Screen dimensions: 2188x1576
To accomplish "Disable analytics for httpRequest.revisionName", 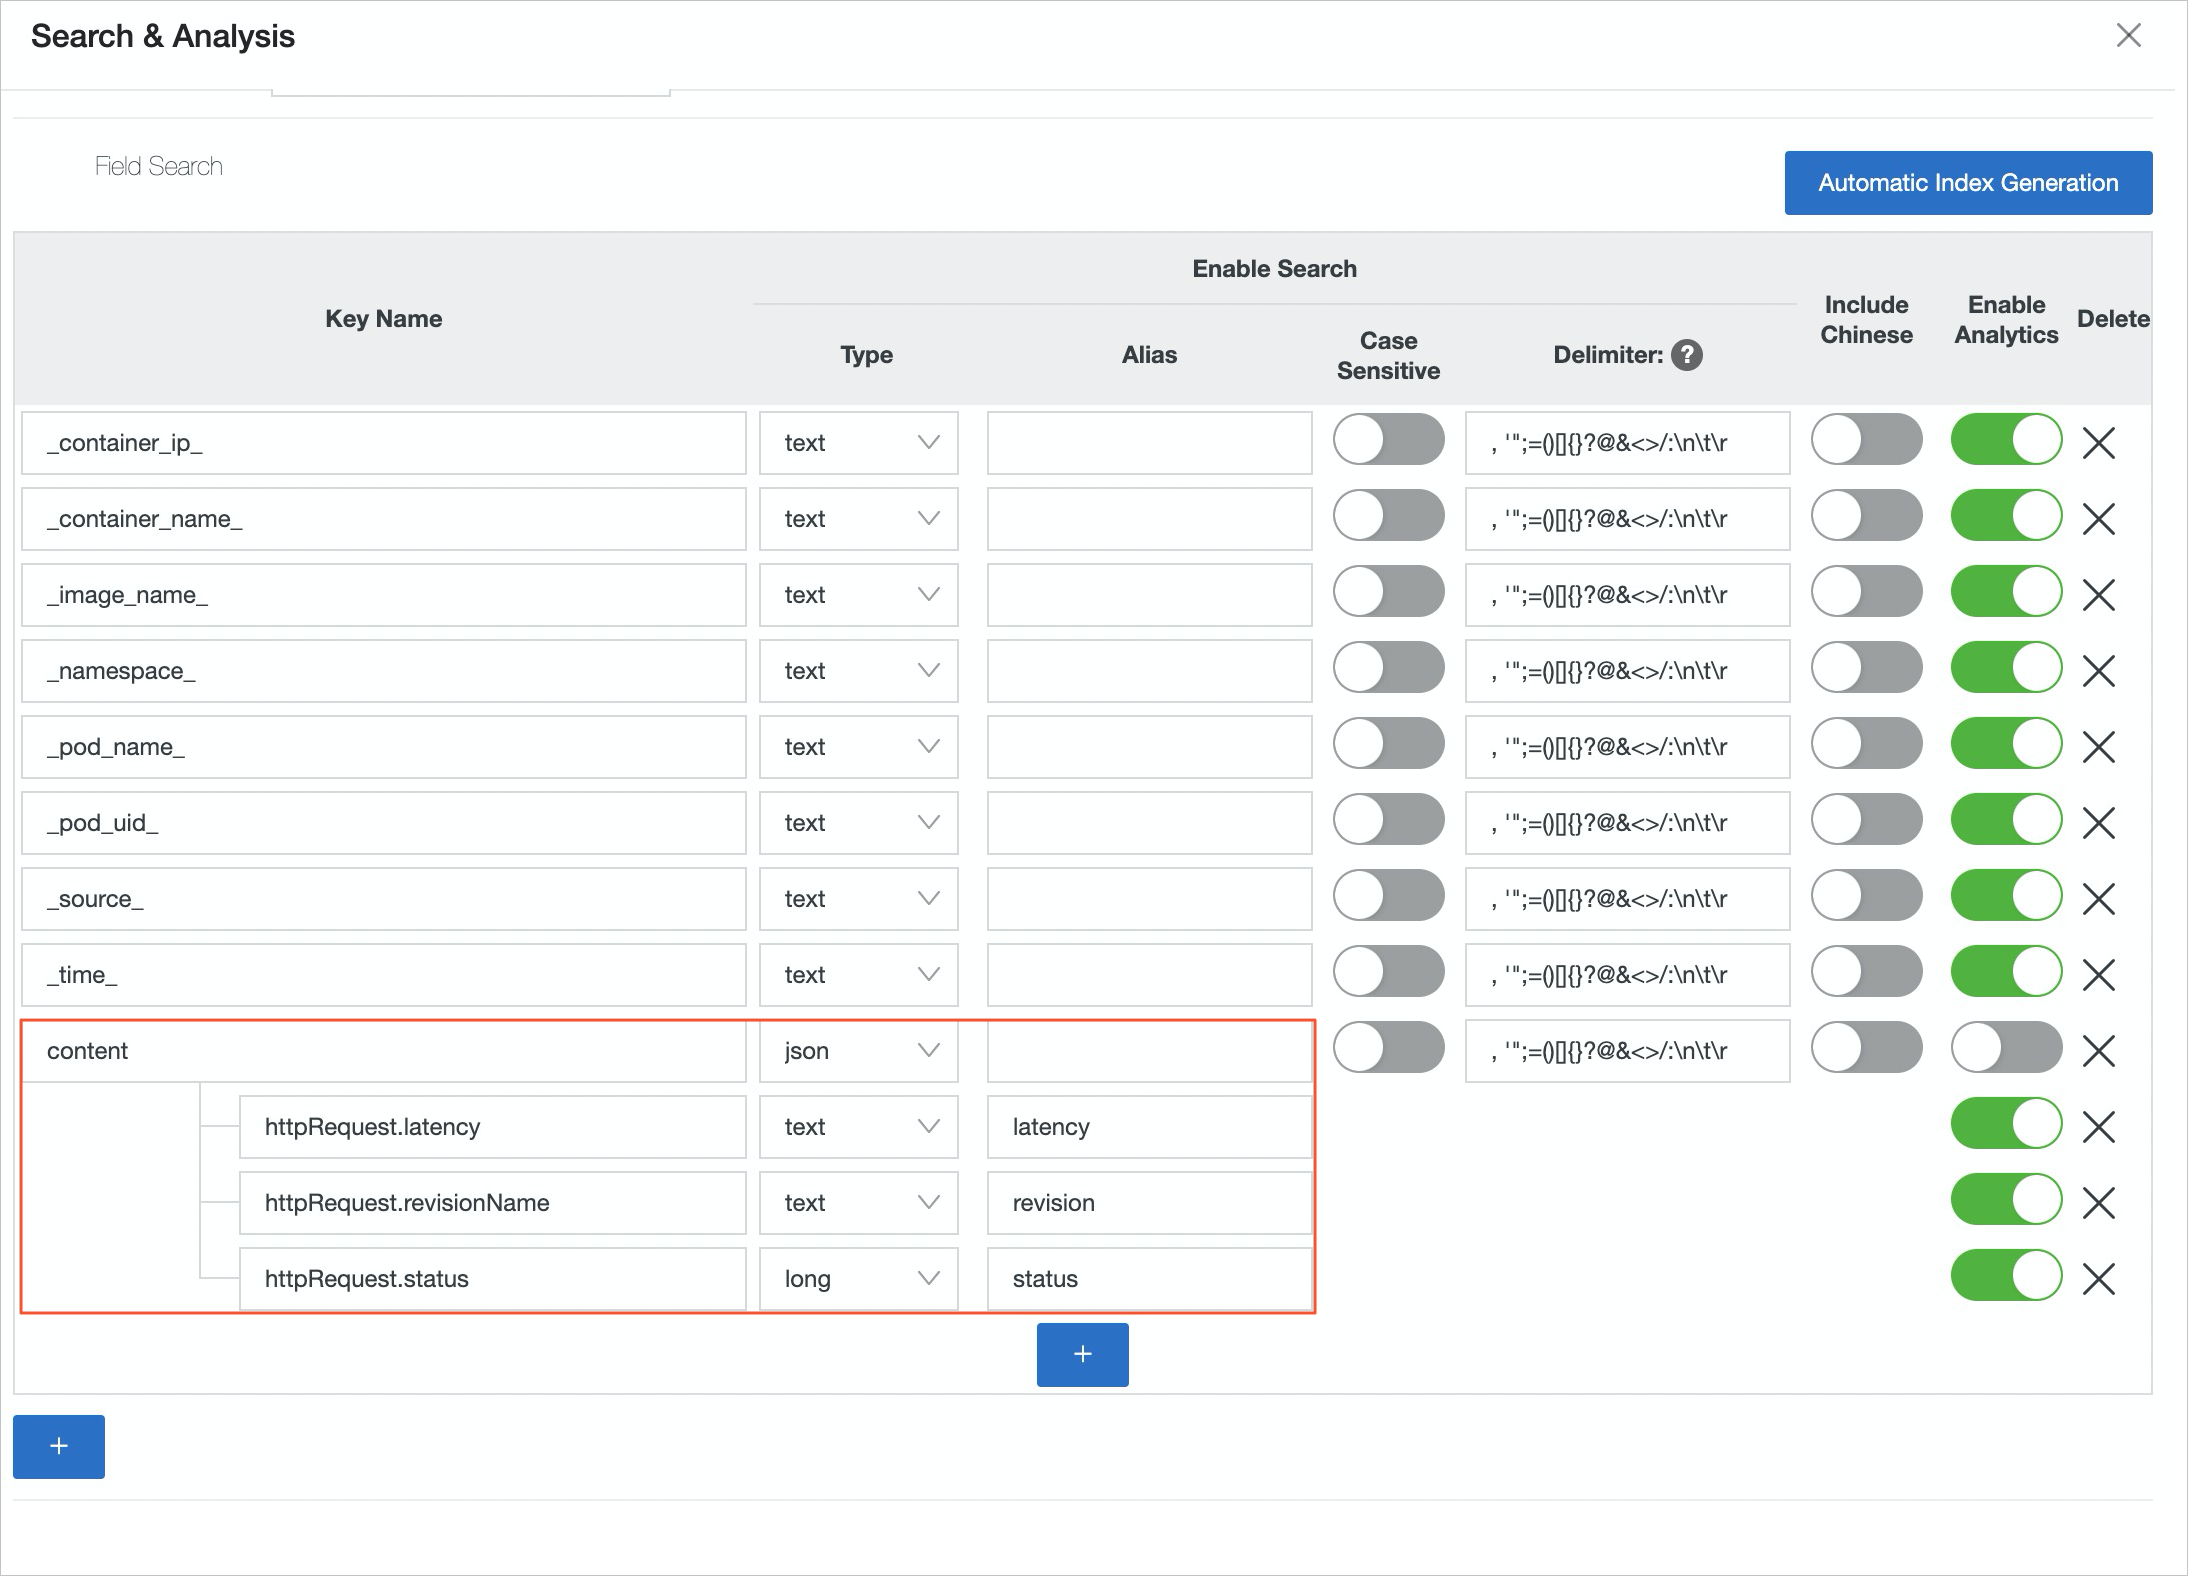I will click(2006, 1199).
